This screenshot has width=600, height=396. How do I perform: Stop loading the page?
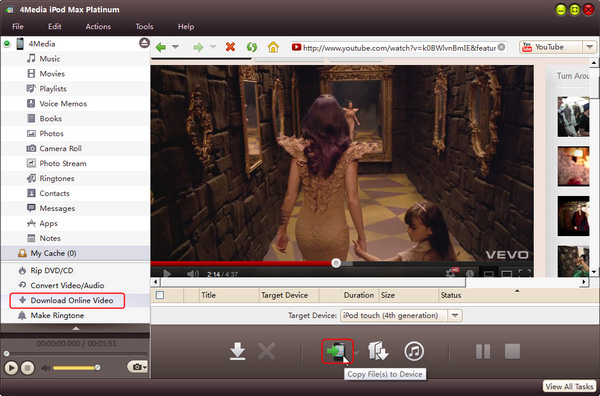coord(230,47)
